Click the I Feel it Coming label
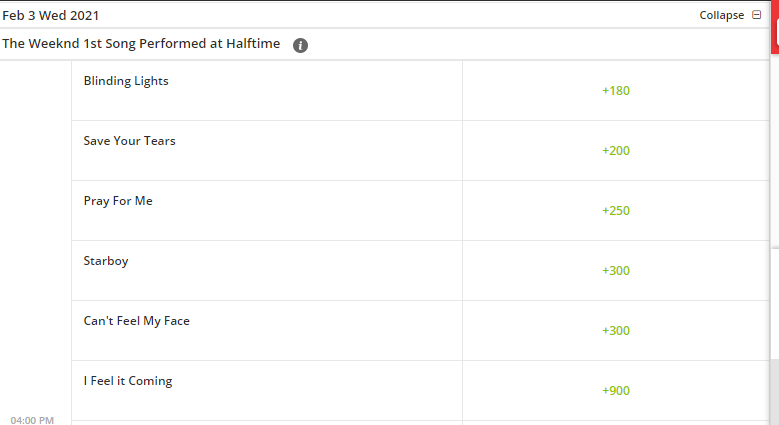 [128, 381]
